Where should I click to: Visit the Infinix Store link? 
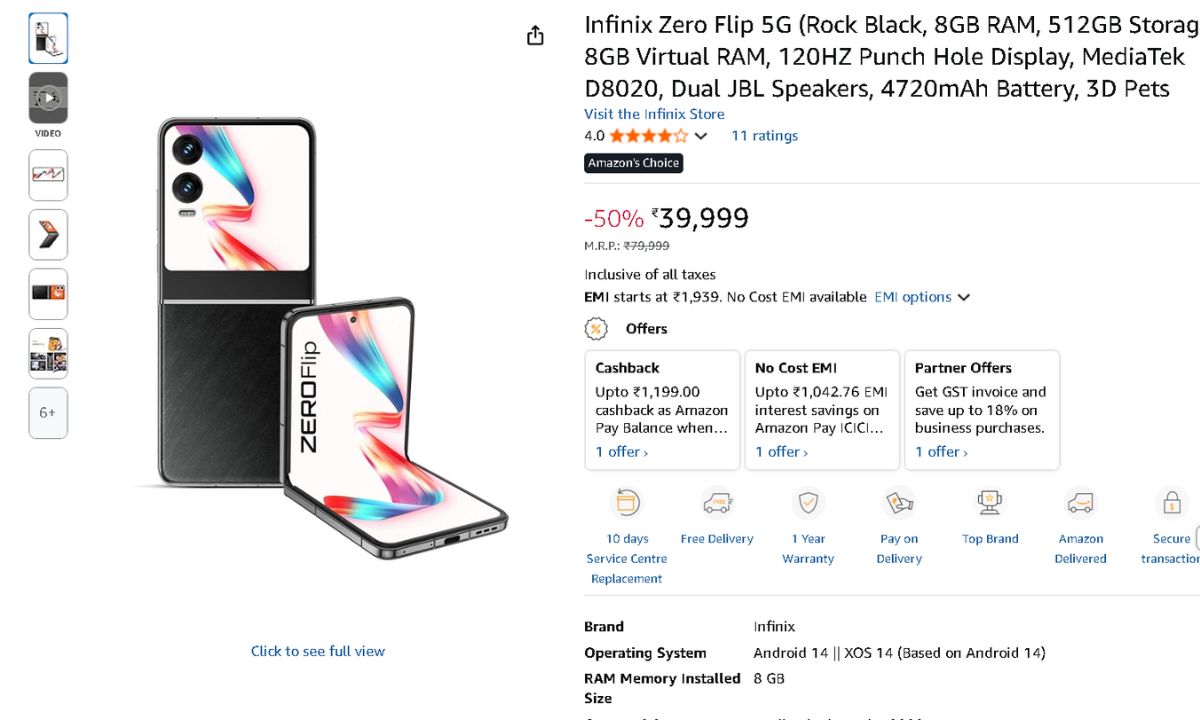tap(654, 114)
